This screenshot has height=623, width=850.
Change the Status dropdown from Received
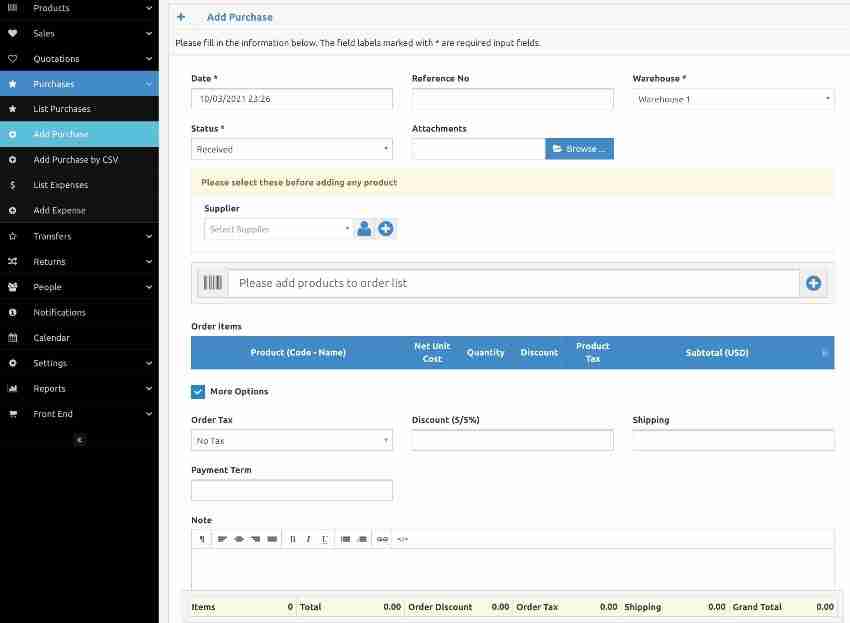(291, 148)
